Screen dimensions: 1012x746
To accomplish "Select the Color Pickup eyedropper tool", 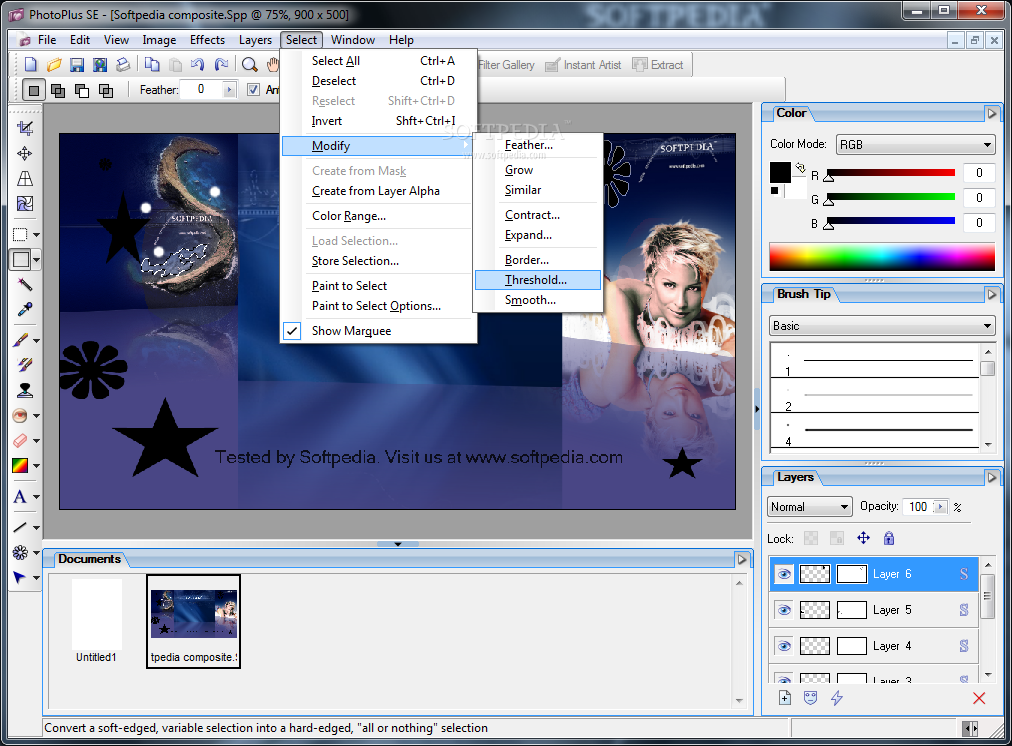I will pyautogui.click(x=25, y=310).
